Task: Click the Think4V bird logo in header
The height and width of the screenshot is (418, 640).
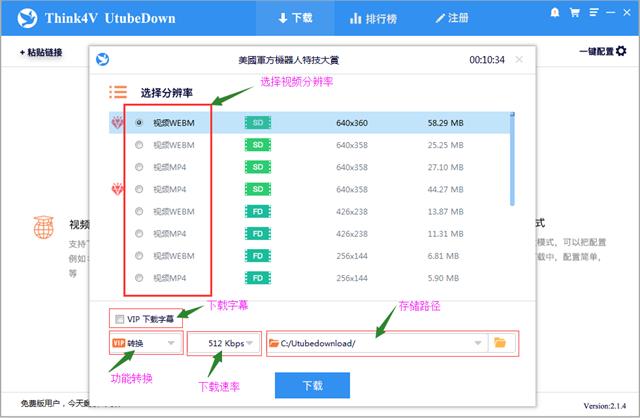Action: (x=27, y=18)
